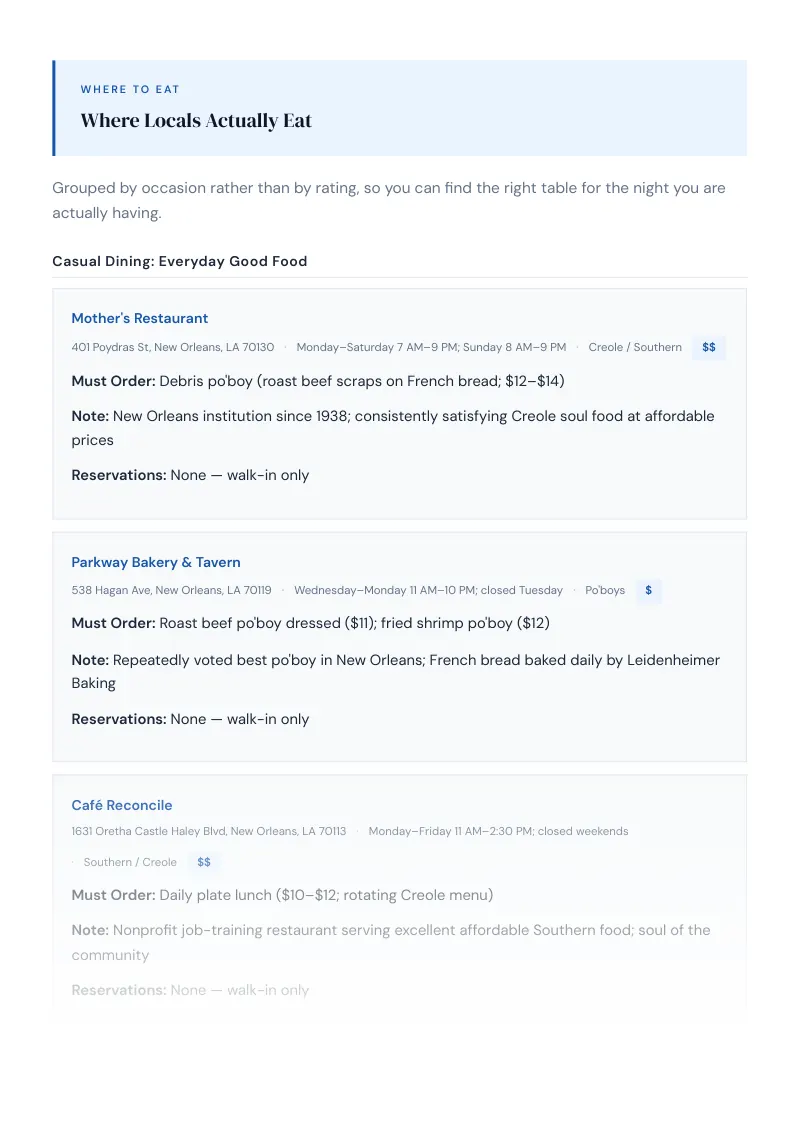Click Parkway Bakery hours, closed Tuesday text
Viewport: 800px width, 1132px height.
pos(428,591)
